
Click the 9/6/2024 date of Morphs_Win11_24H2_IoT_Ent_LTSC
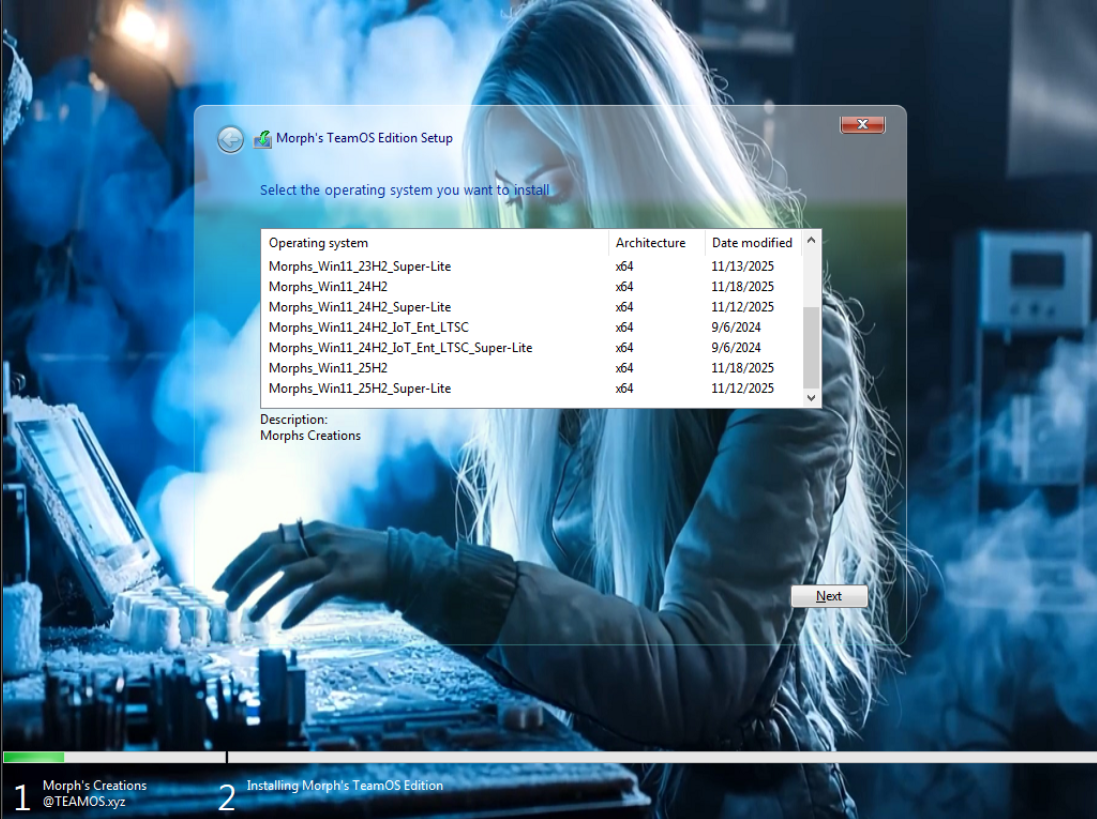coord(736,327)
